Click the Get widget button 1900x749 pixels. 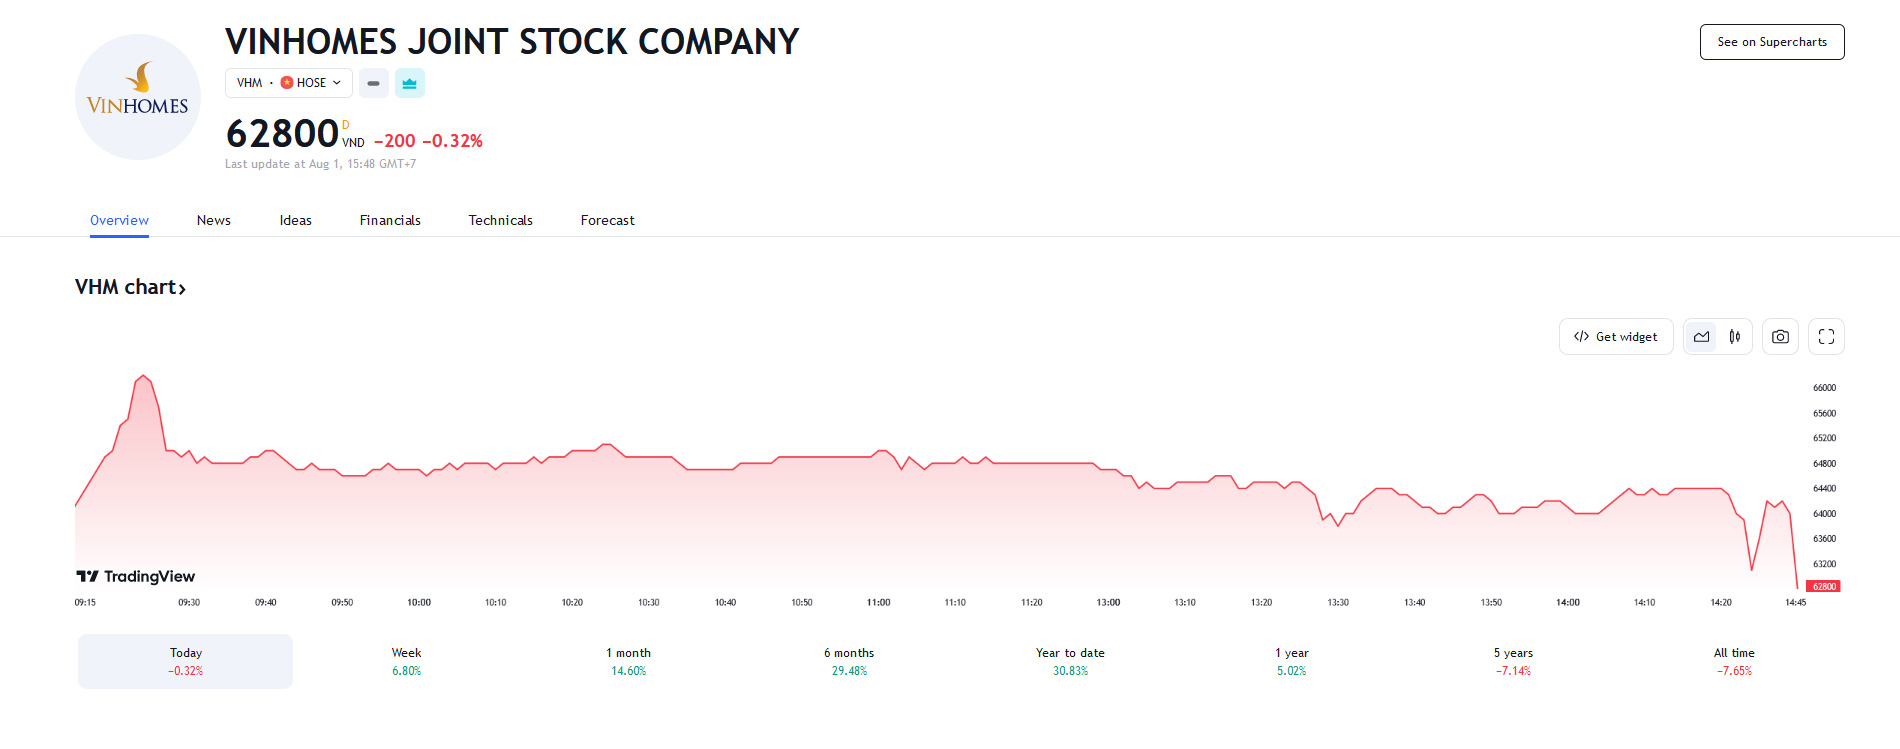[1616, 337]
